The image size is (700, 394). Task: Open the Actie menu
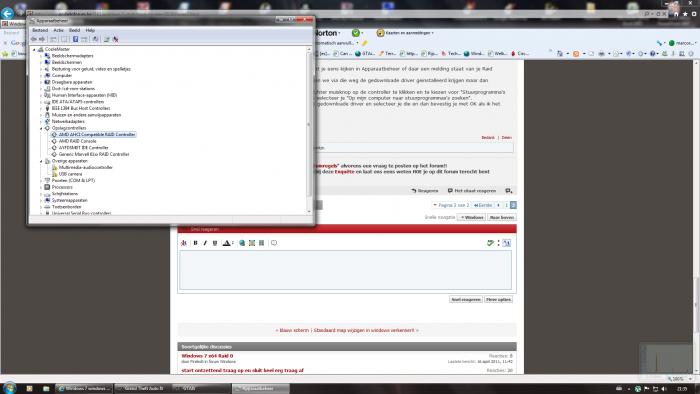click(58, 30)
